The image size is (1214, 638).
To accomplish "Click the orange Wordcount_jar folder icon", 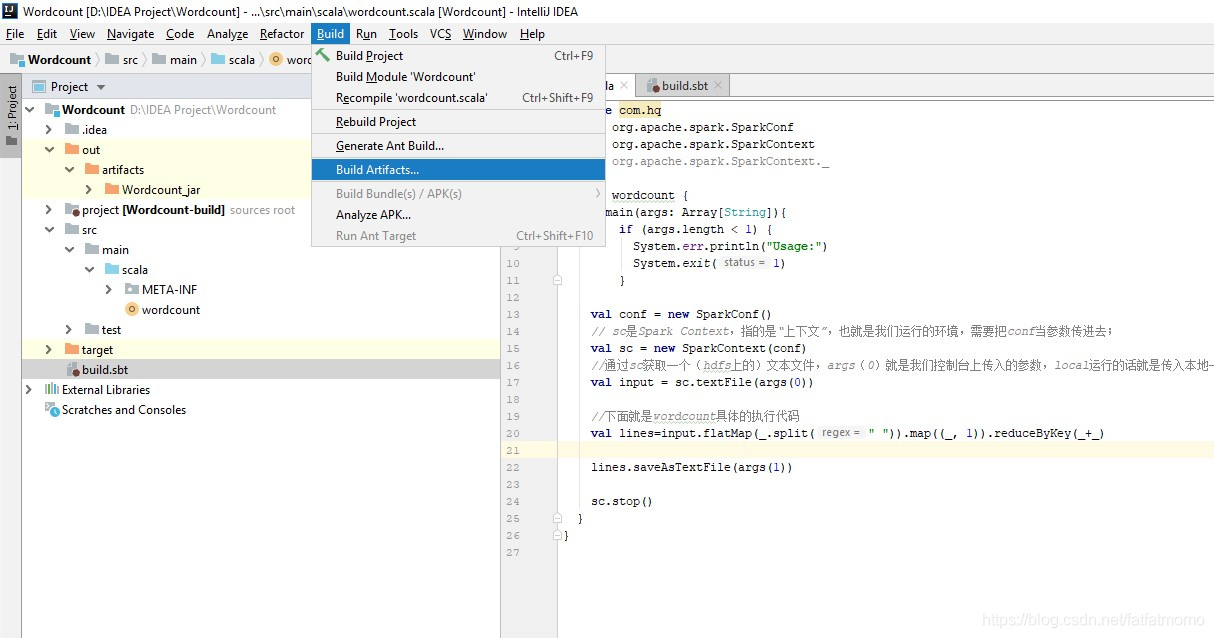I will pyautogui.click(x=111, y=190).
